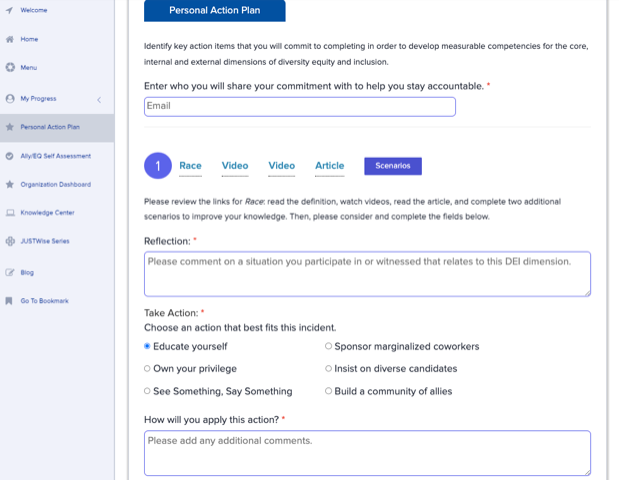Click the Home house icon
This screenshot has width=619, height=480.
9,39
